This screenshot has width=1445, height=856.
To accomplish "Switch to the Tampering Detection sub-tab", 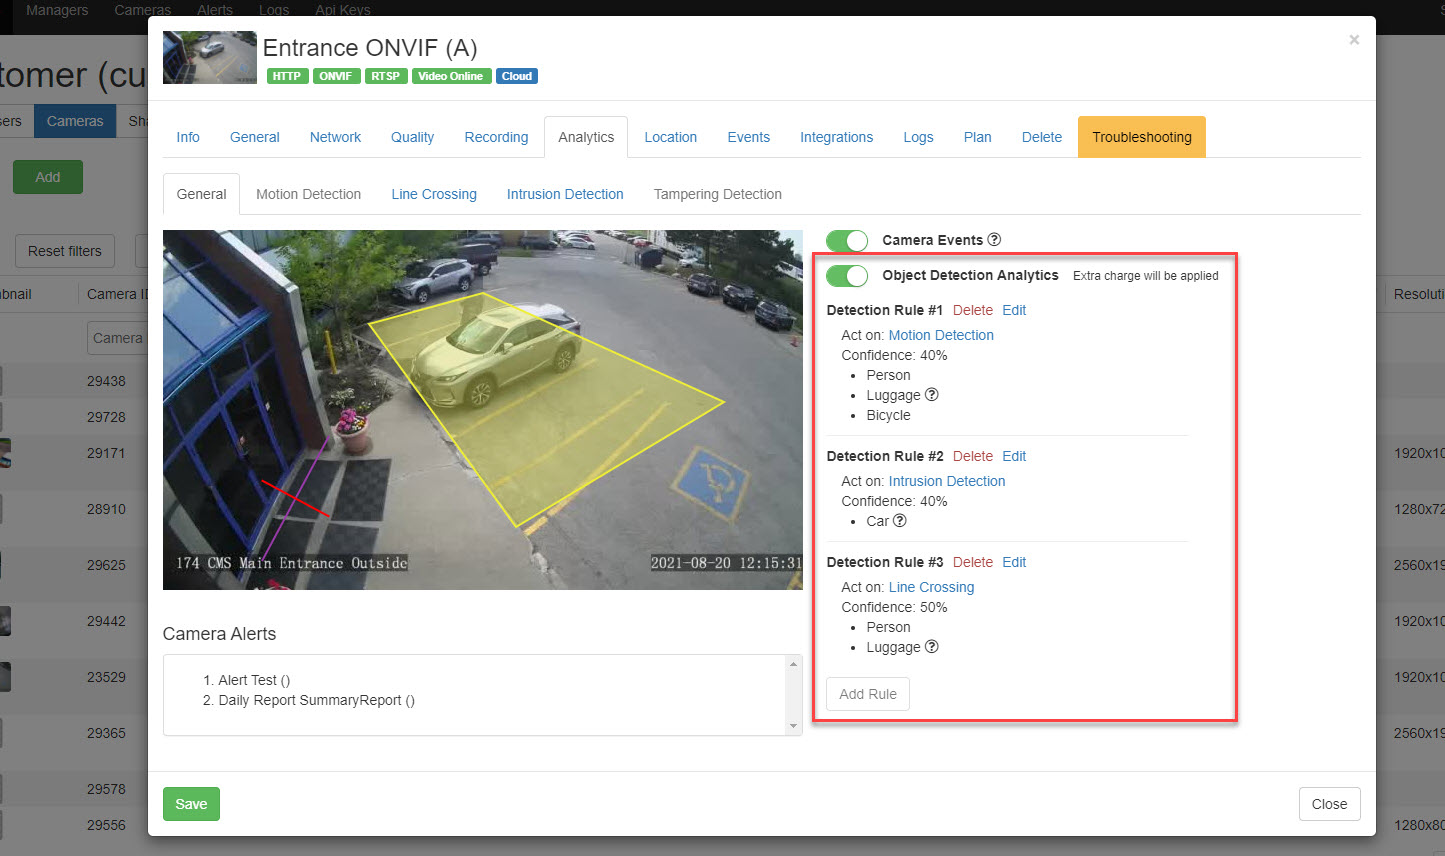I will pyautogui.click(x=717, y=193).
